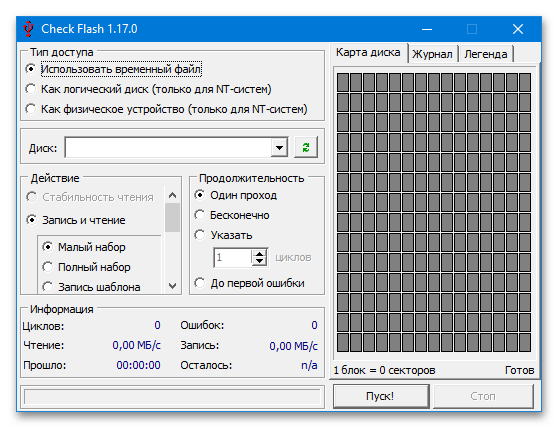Click action list scroll up arrow
The height and width of the screenshot is (428, 558).
click(x=173, y=195)
